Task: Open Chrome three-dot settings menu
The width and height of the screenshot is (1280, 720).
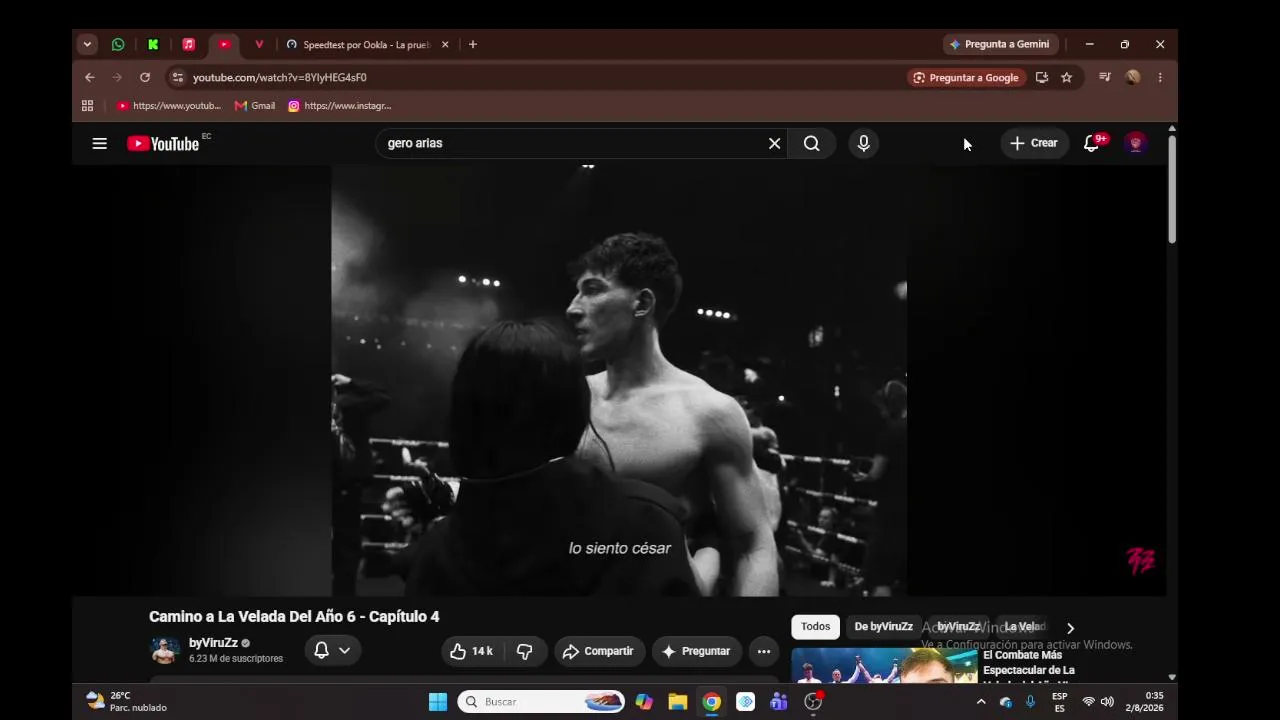Action: (x=1160, y=77)
